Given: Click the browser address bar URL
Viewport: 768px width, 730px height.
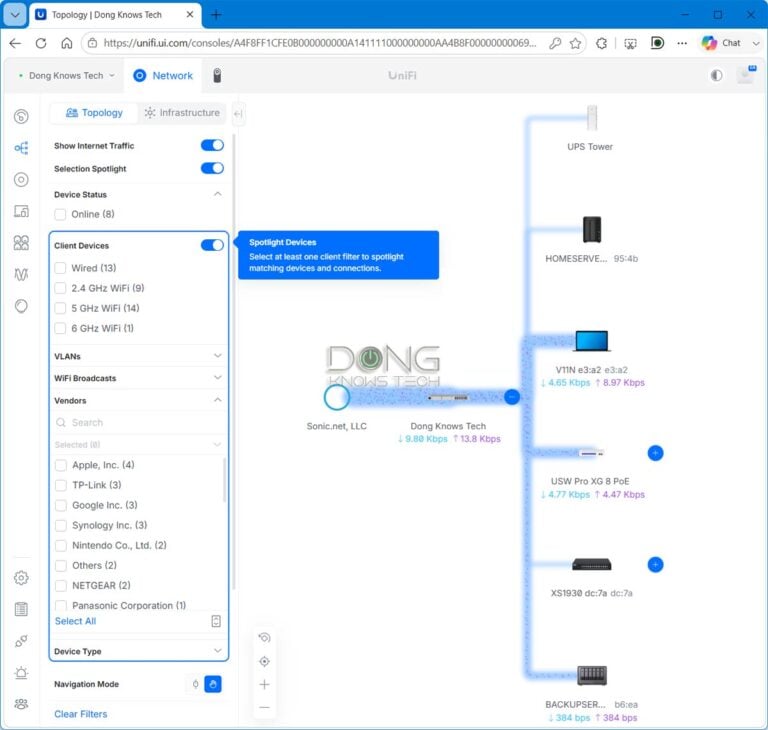Looking at the screenshot, I should [x=319, y=43].
